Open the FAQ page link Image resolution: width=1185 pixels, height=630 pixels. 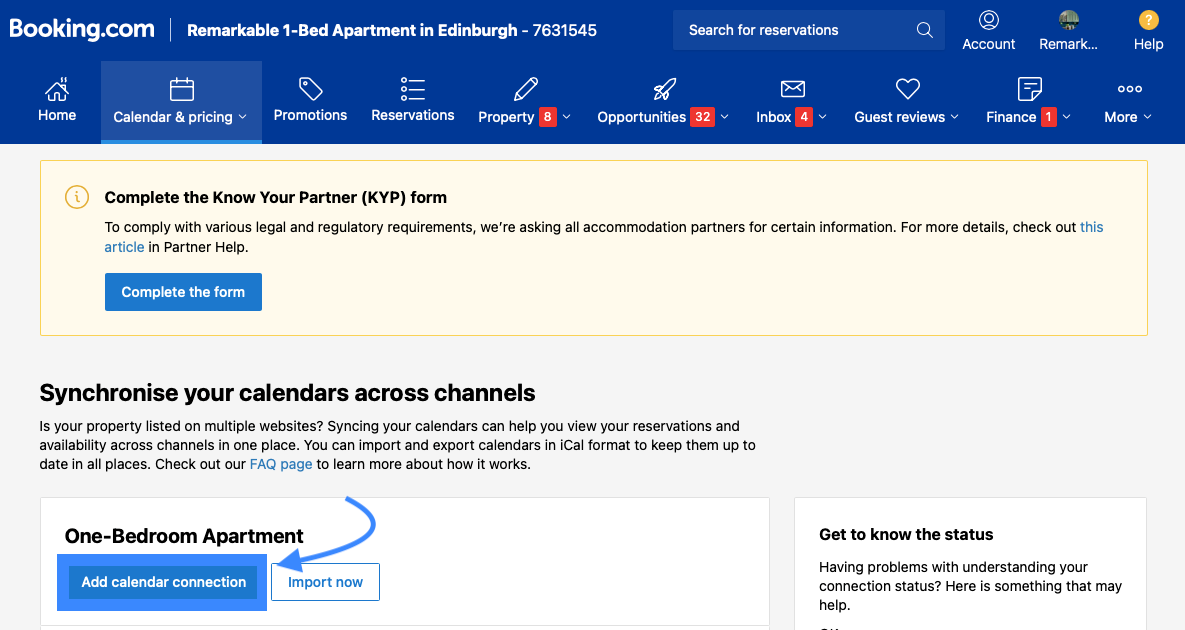281,463
